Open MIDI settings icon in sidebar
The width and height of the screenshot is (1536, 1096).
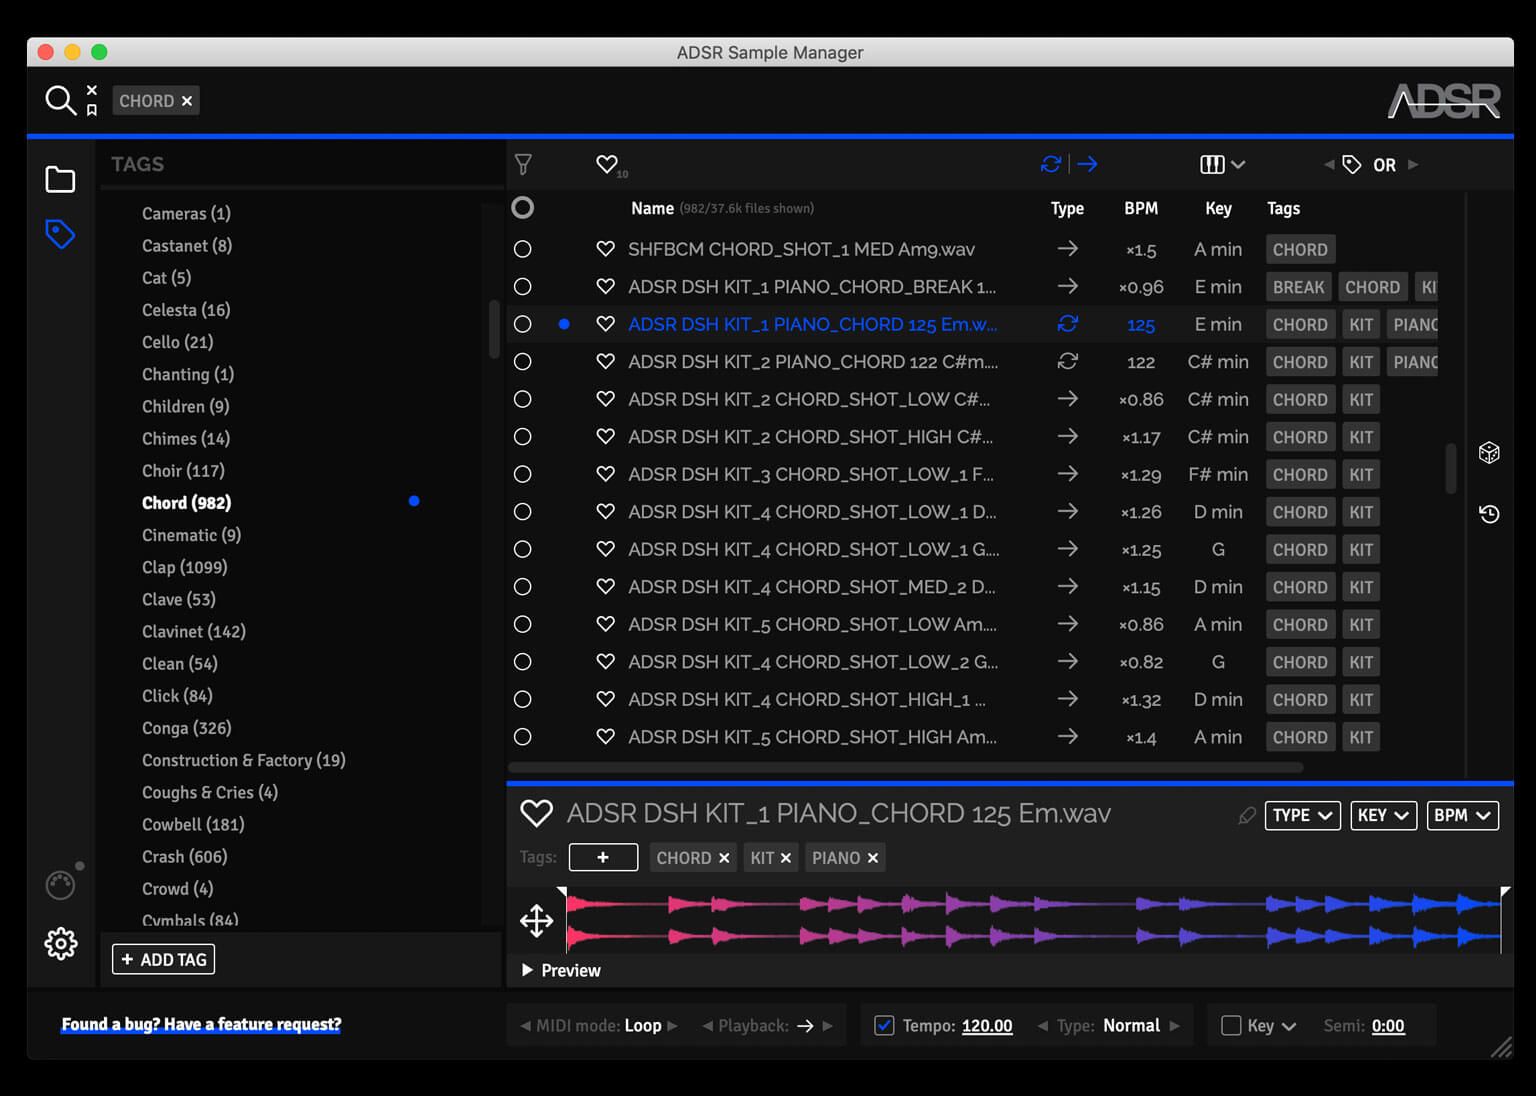point(60,884)
